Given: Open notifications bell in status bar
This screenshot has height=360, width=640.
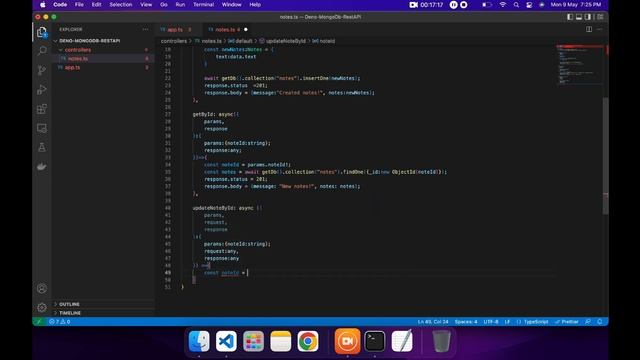Looking at the screenshot, I should click(600, 322).
